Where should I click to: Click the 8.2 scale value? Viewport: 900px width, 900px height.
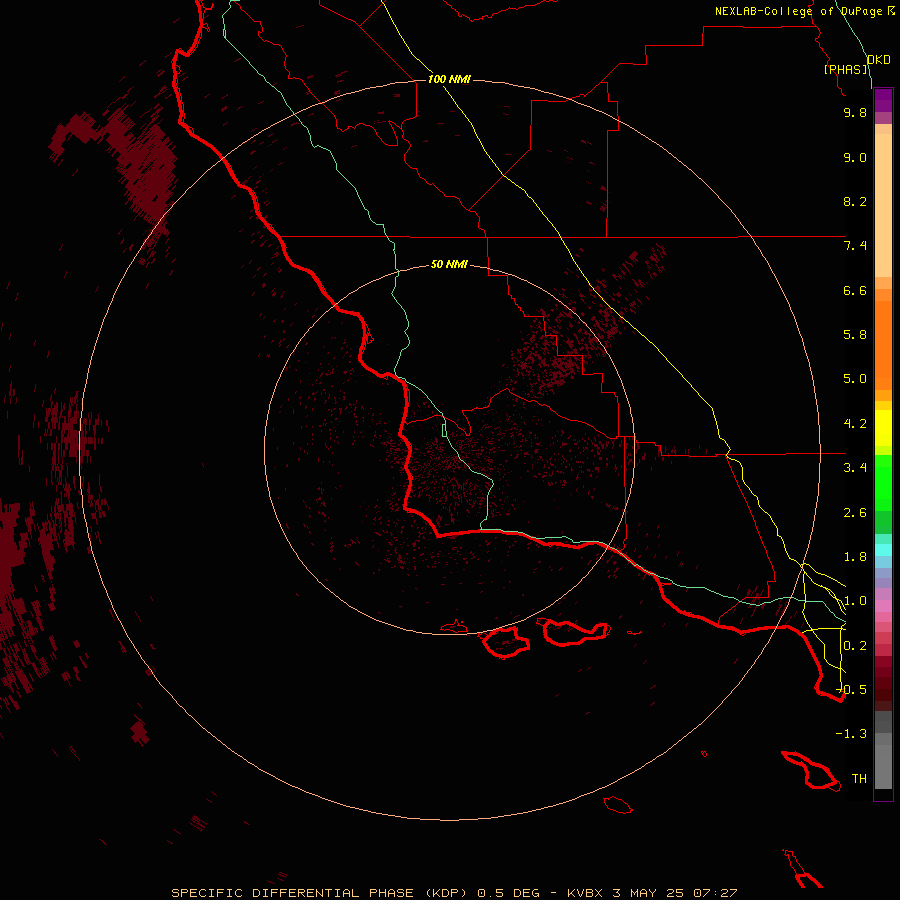point(855,201)
